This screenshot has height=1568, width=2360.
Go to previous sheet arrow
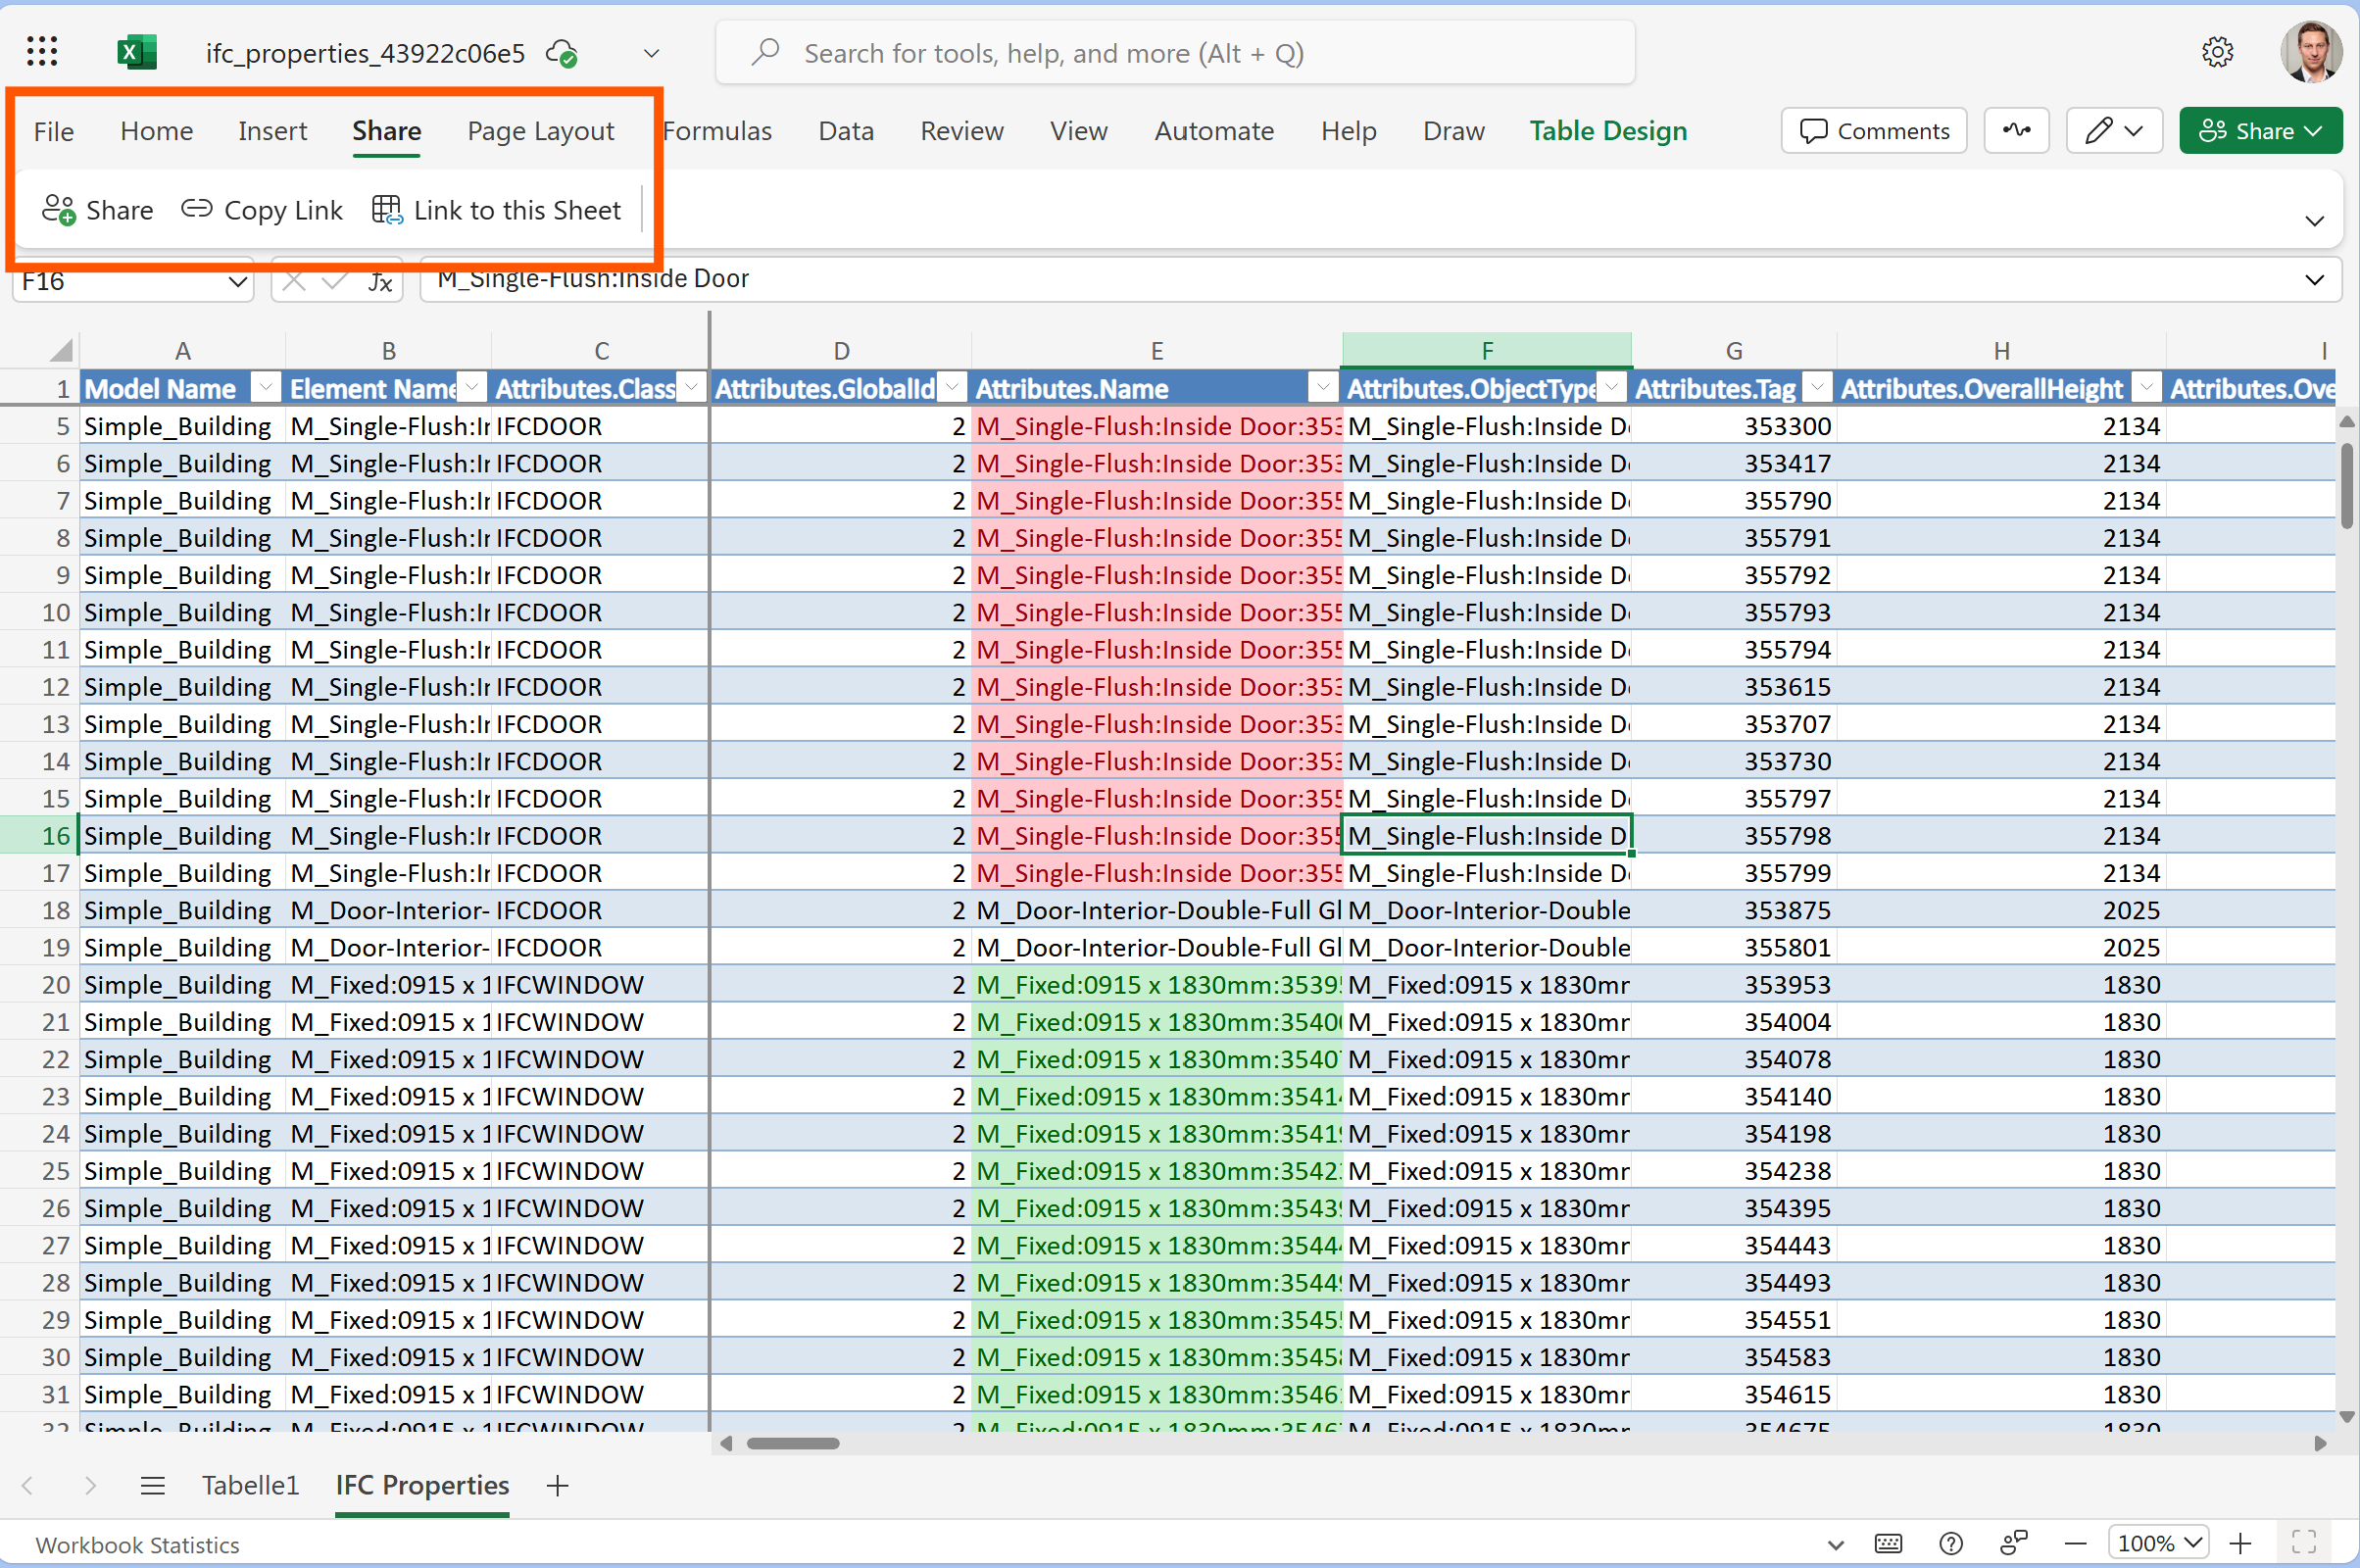28,1486
